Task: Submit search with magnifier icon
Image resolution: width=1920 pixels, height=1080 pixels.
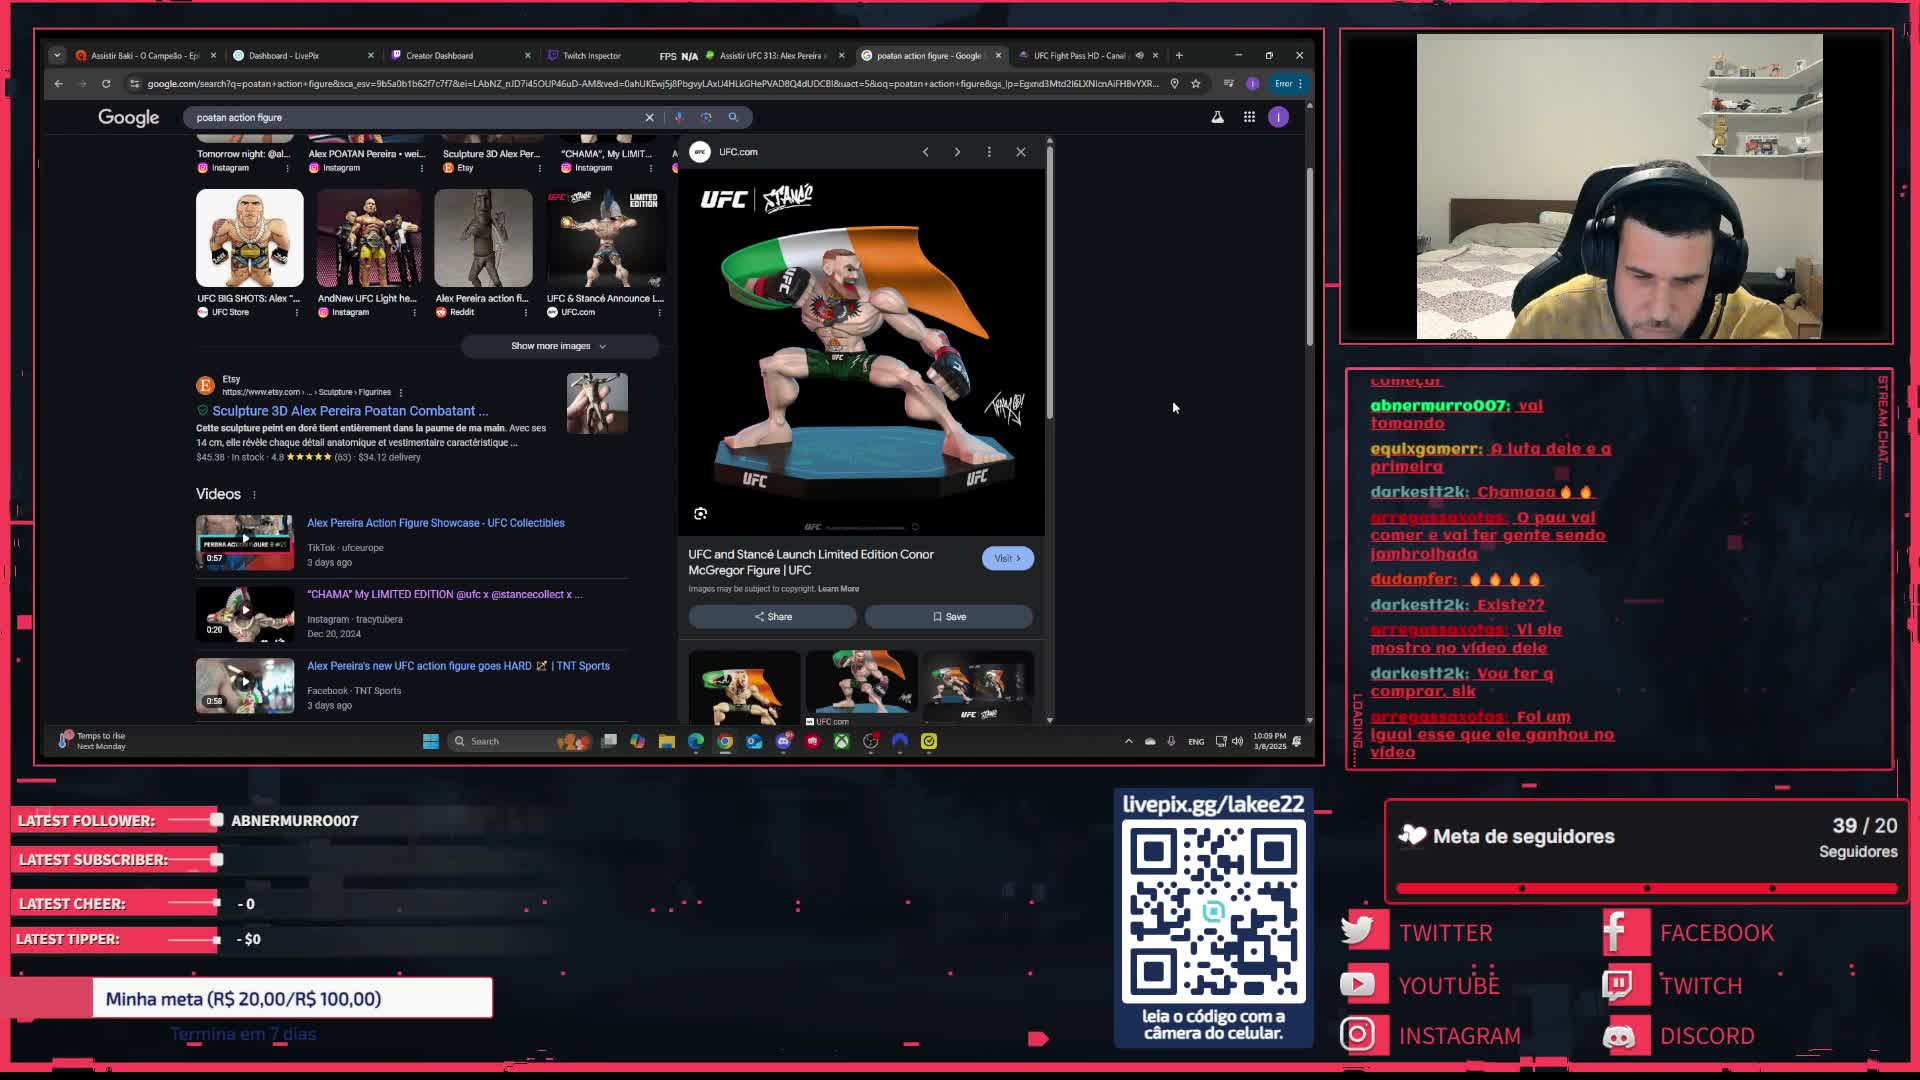Action: [733, 117]
